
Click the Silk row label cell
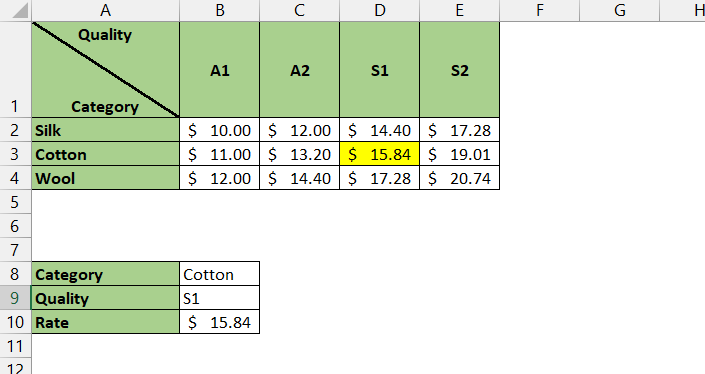click(106, 130)
